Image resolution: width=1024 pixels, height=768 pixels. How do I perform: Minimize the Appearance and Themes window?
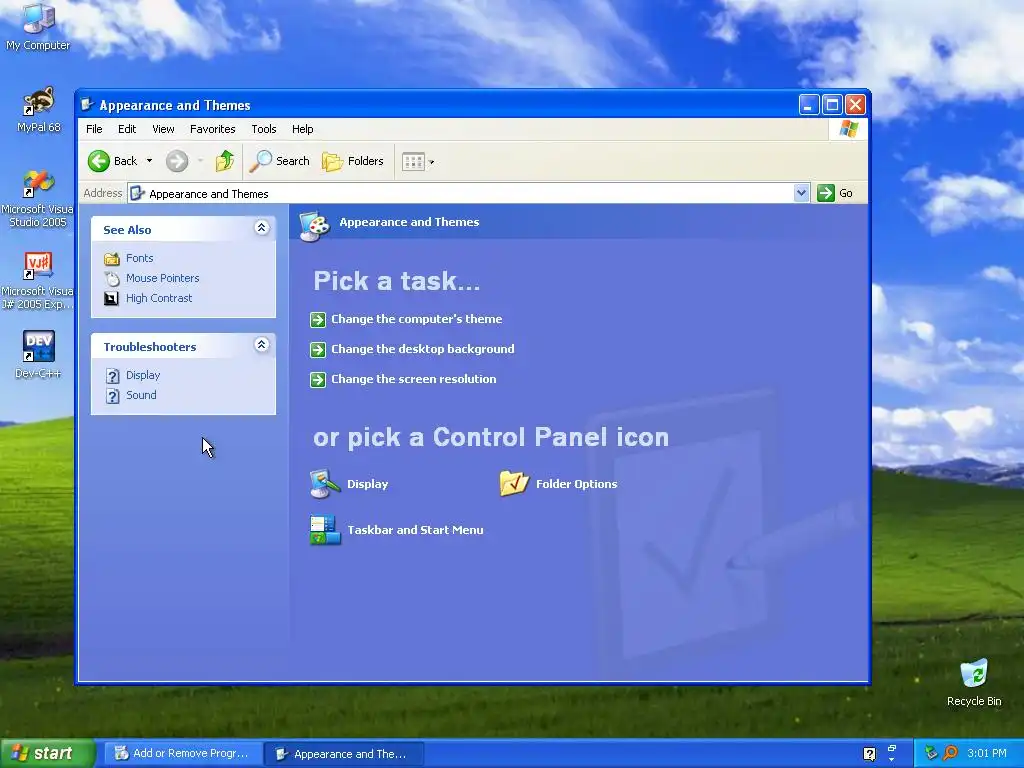click(x=808, y=104)
